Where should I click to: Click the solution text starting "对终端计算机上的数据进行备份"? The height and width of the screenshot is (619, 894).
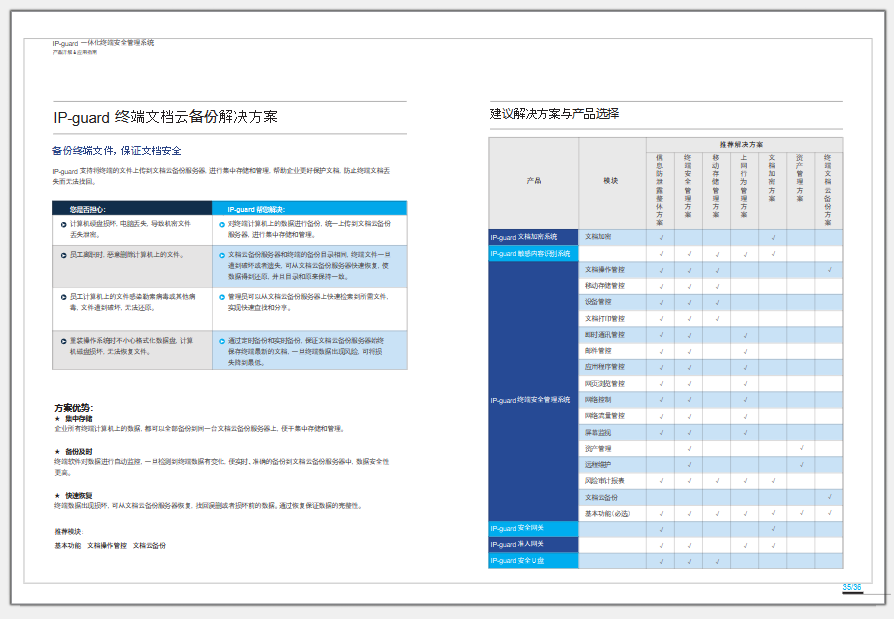click(310, 229)
